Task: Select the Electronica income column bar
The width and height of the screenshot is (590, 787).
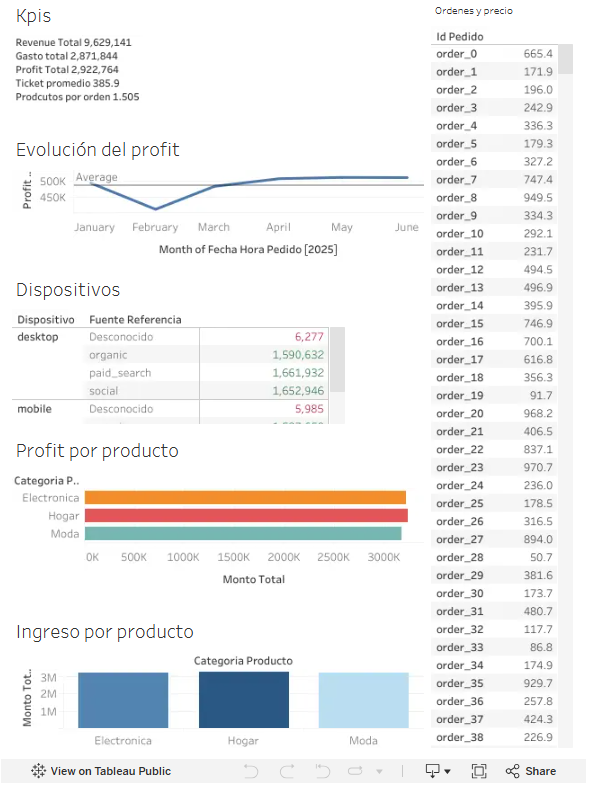Action: point(123,700)
